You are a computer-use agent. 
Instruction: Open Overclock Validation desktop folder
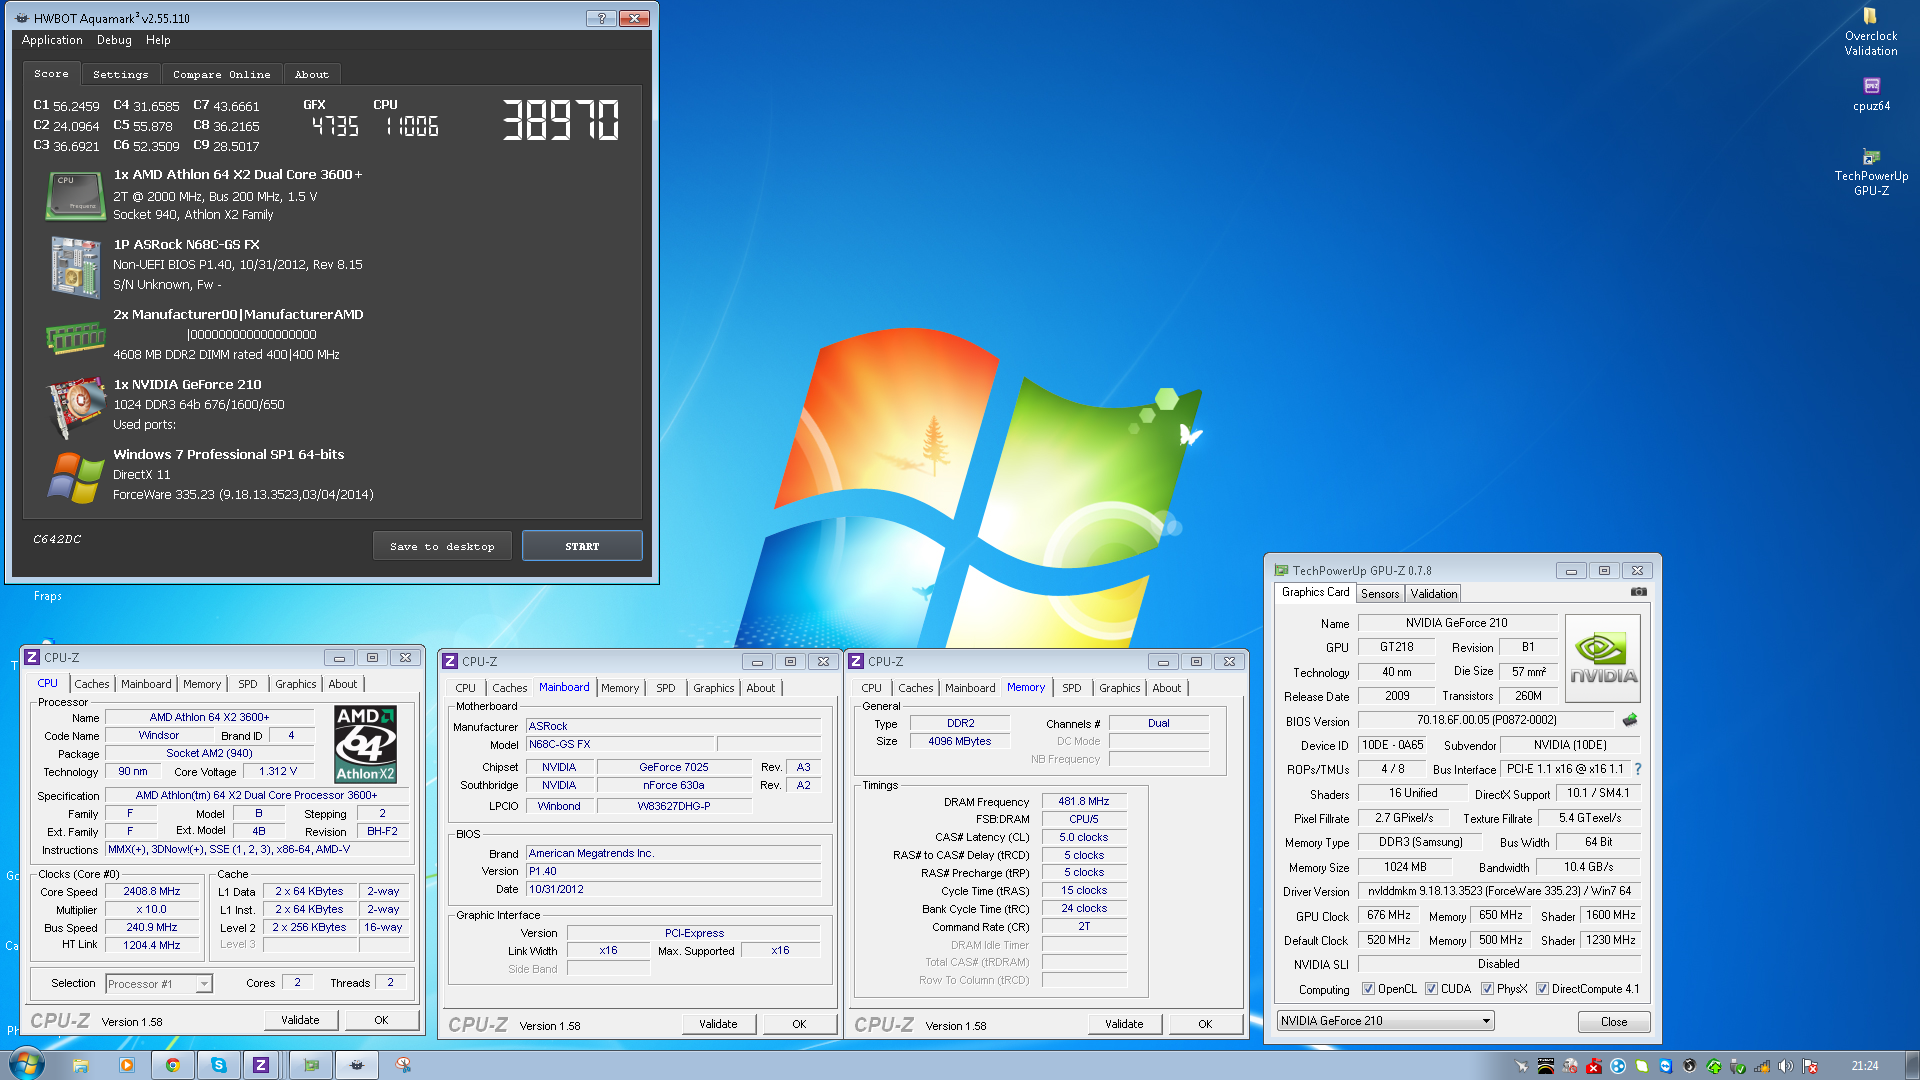pyautogui.click(x=1870, y=31)
